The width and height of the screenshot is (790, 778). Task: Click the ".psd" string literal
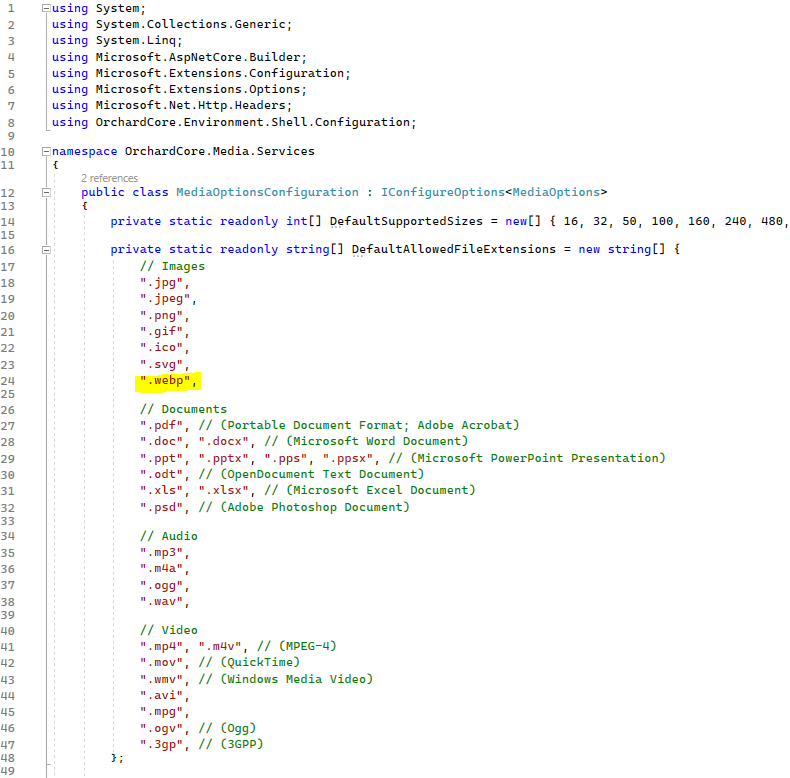click(161, 507)
